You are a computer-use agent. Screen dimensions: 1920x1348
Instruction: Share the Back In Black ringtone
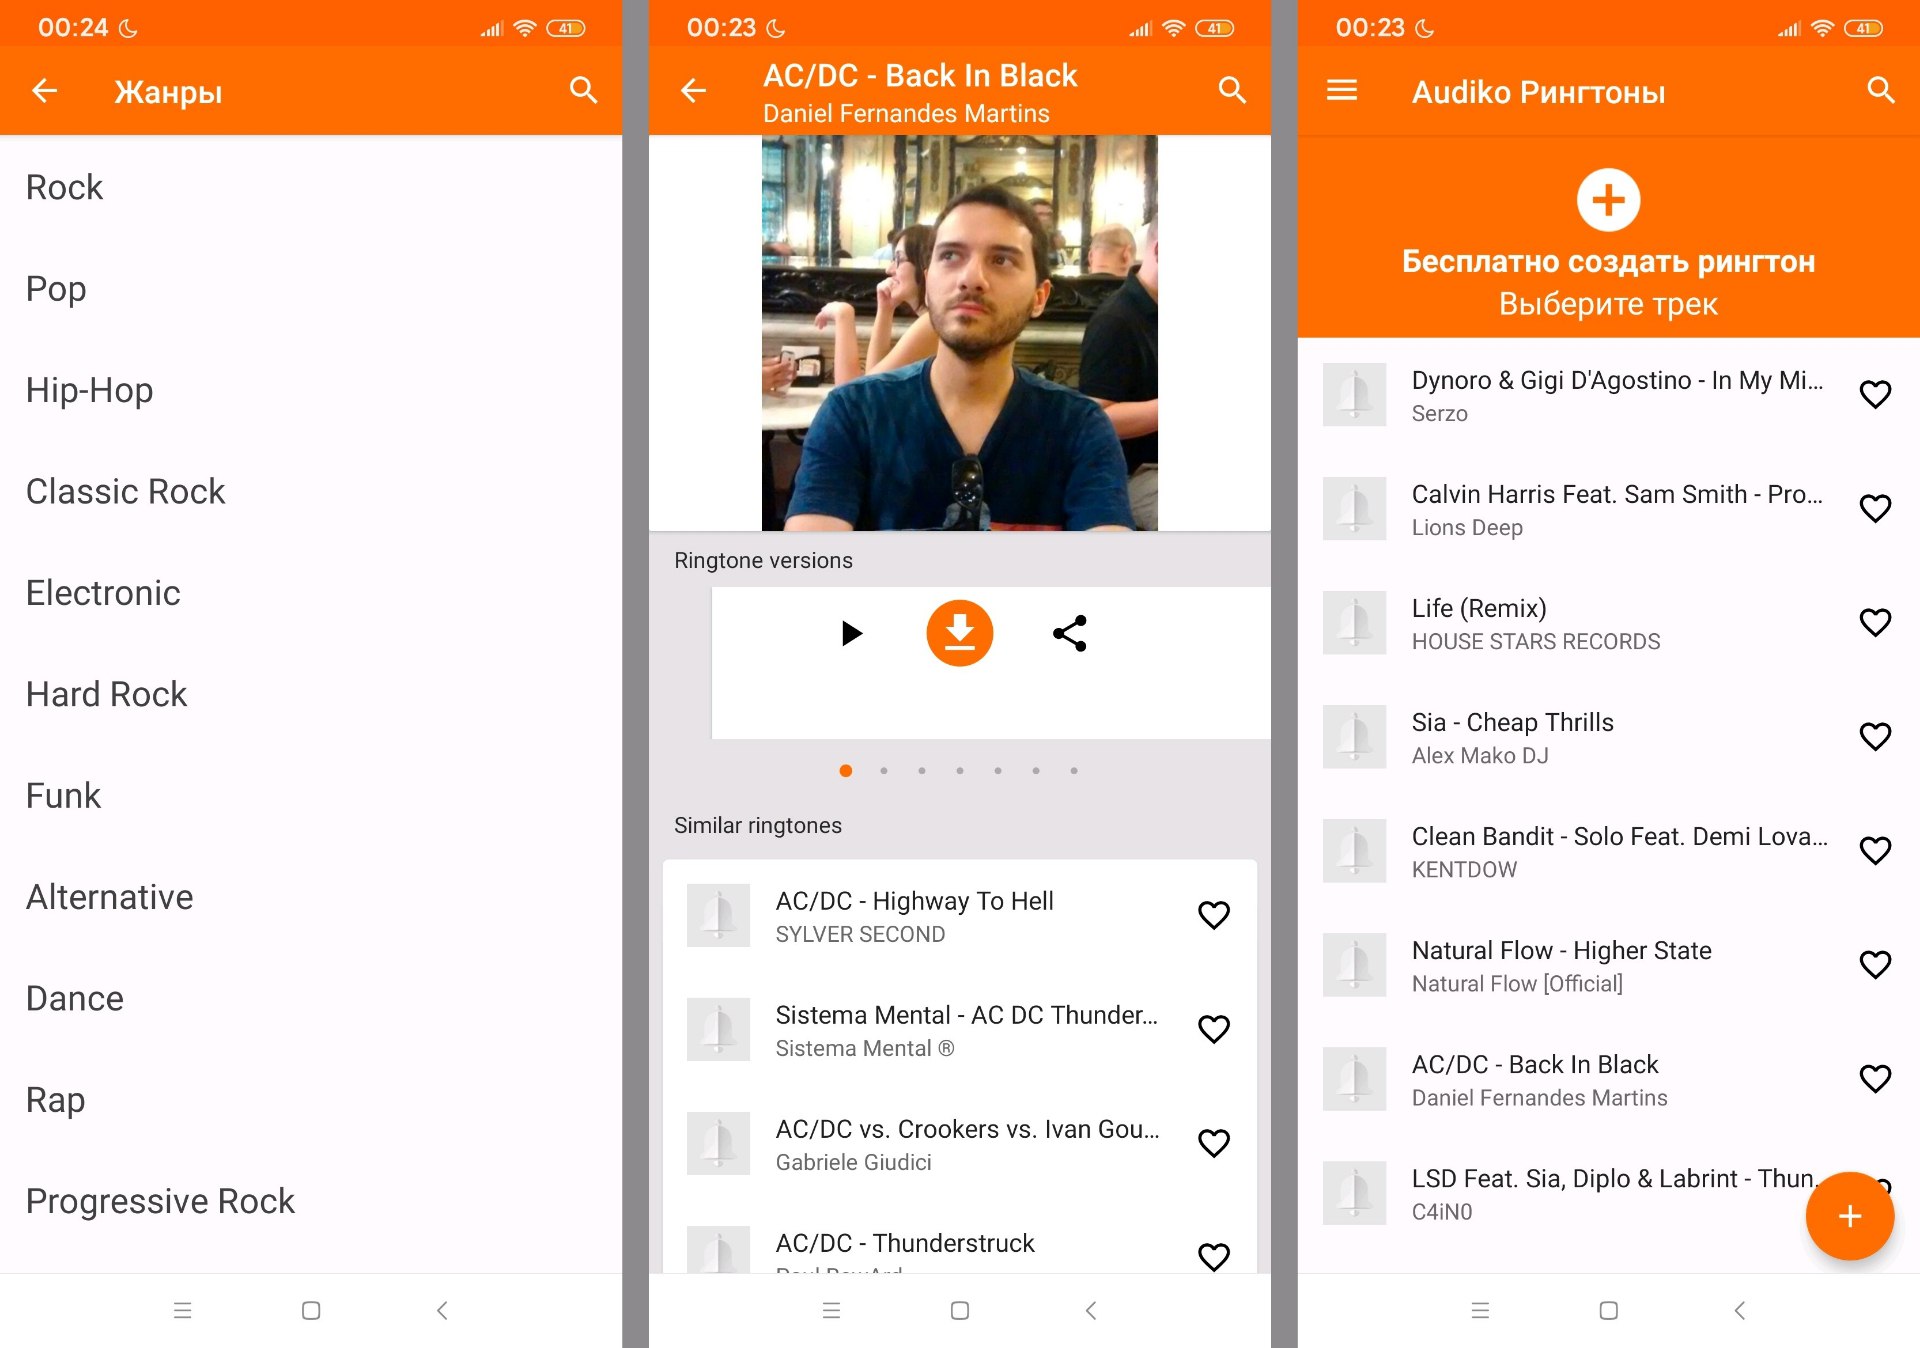click(x=1069, y=633)
